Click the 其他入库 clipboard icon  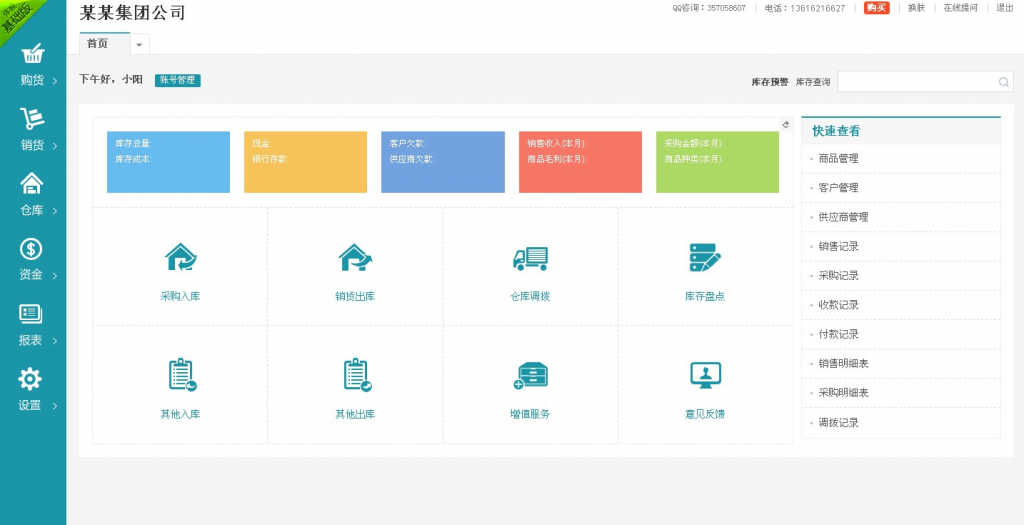click(182, 375)
